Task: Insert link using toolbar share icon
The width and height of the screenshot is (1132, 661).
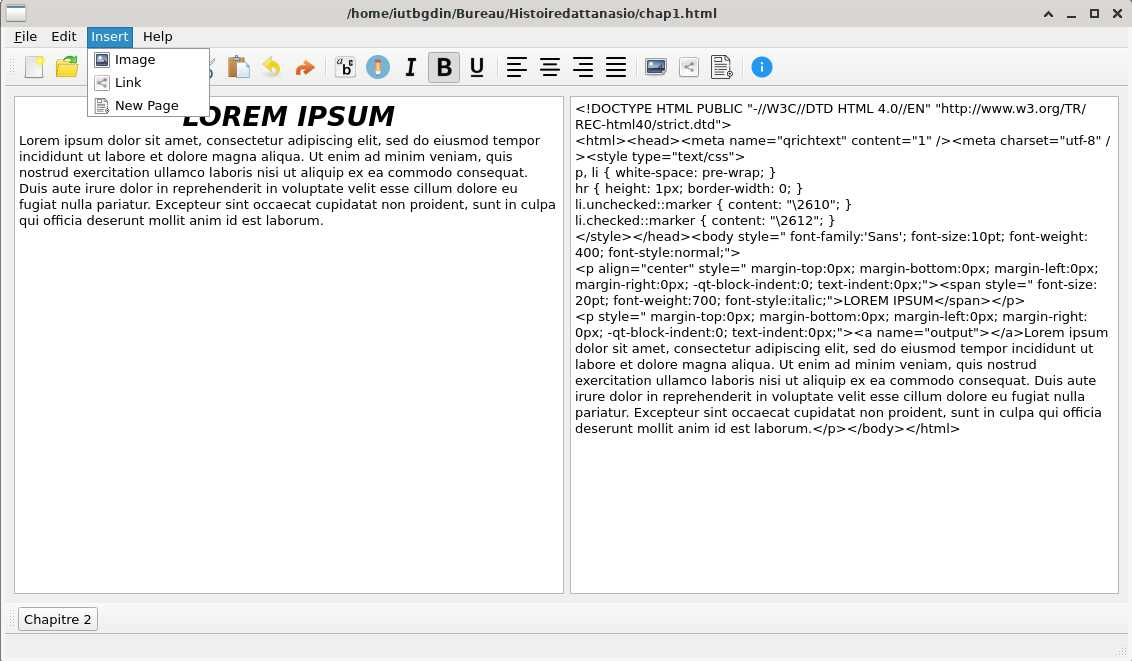Action: pos(689,67)
